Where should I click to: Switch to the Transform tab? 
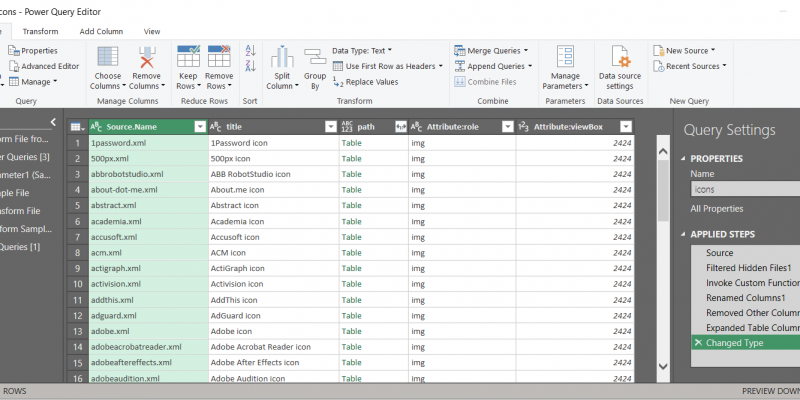(40, 31)
